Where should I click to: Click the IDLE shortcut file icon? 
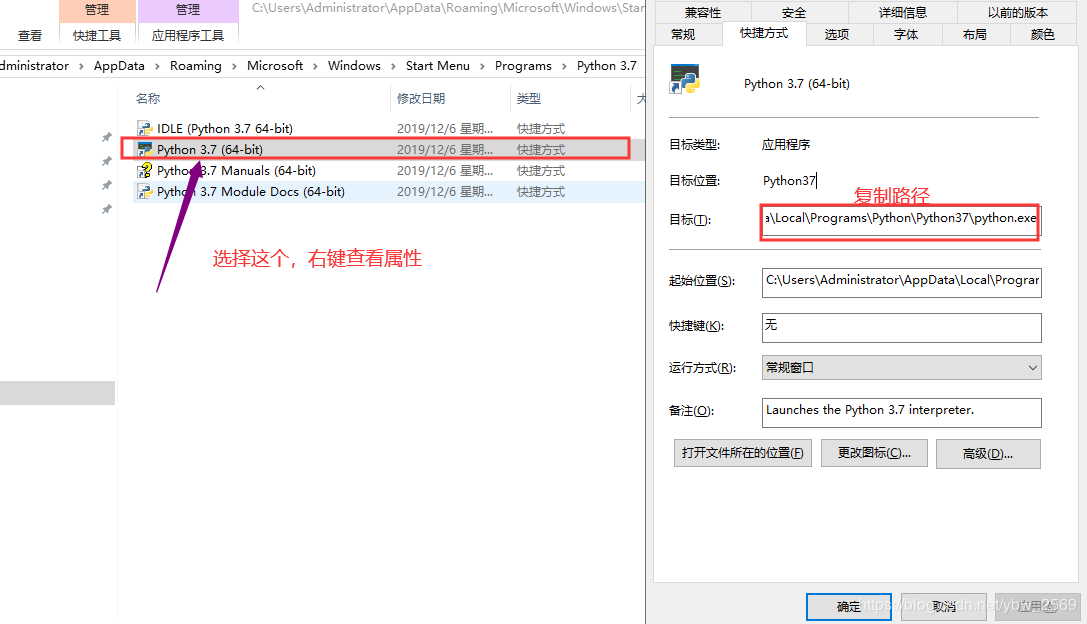pyautogui.click(x=144, y=128)
